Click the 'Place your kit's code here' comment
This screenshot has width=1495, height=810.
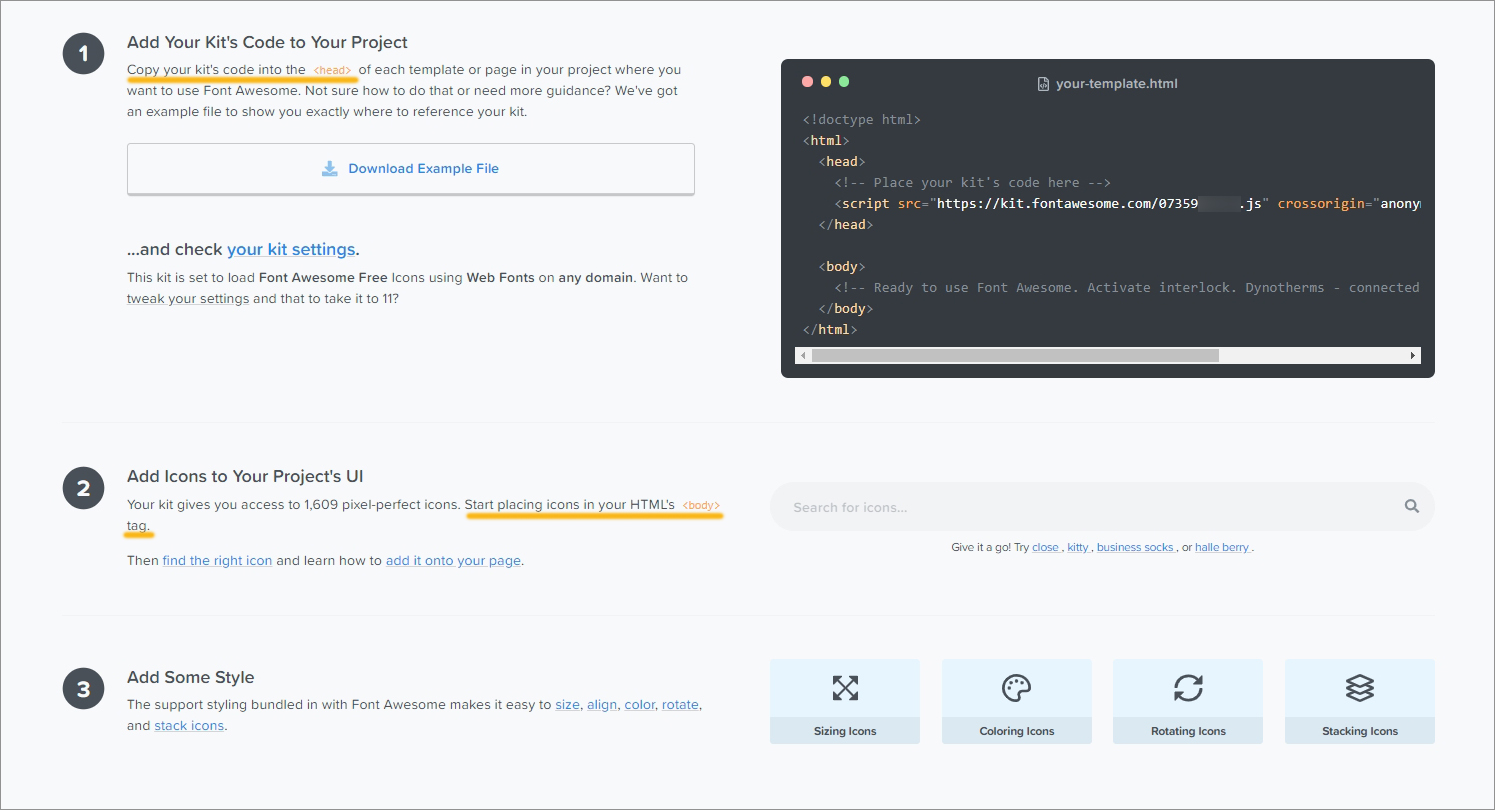(x=973, y=183)
